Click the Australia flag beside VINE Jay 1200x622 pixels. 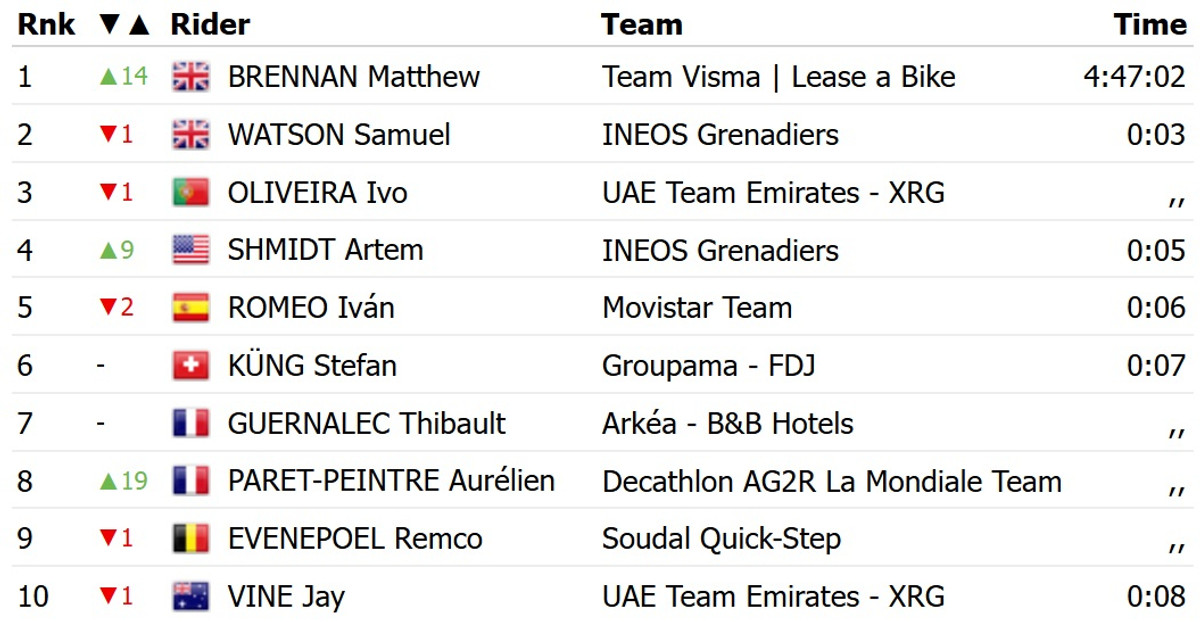190,597
